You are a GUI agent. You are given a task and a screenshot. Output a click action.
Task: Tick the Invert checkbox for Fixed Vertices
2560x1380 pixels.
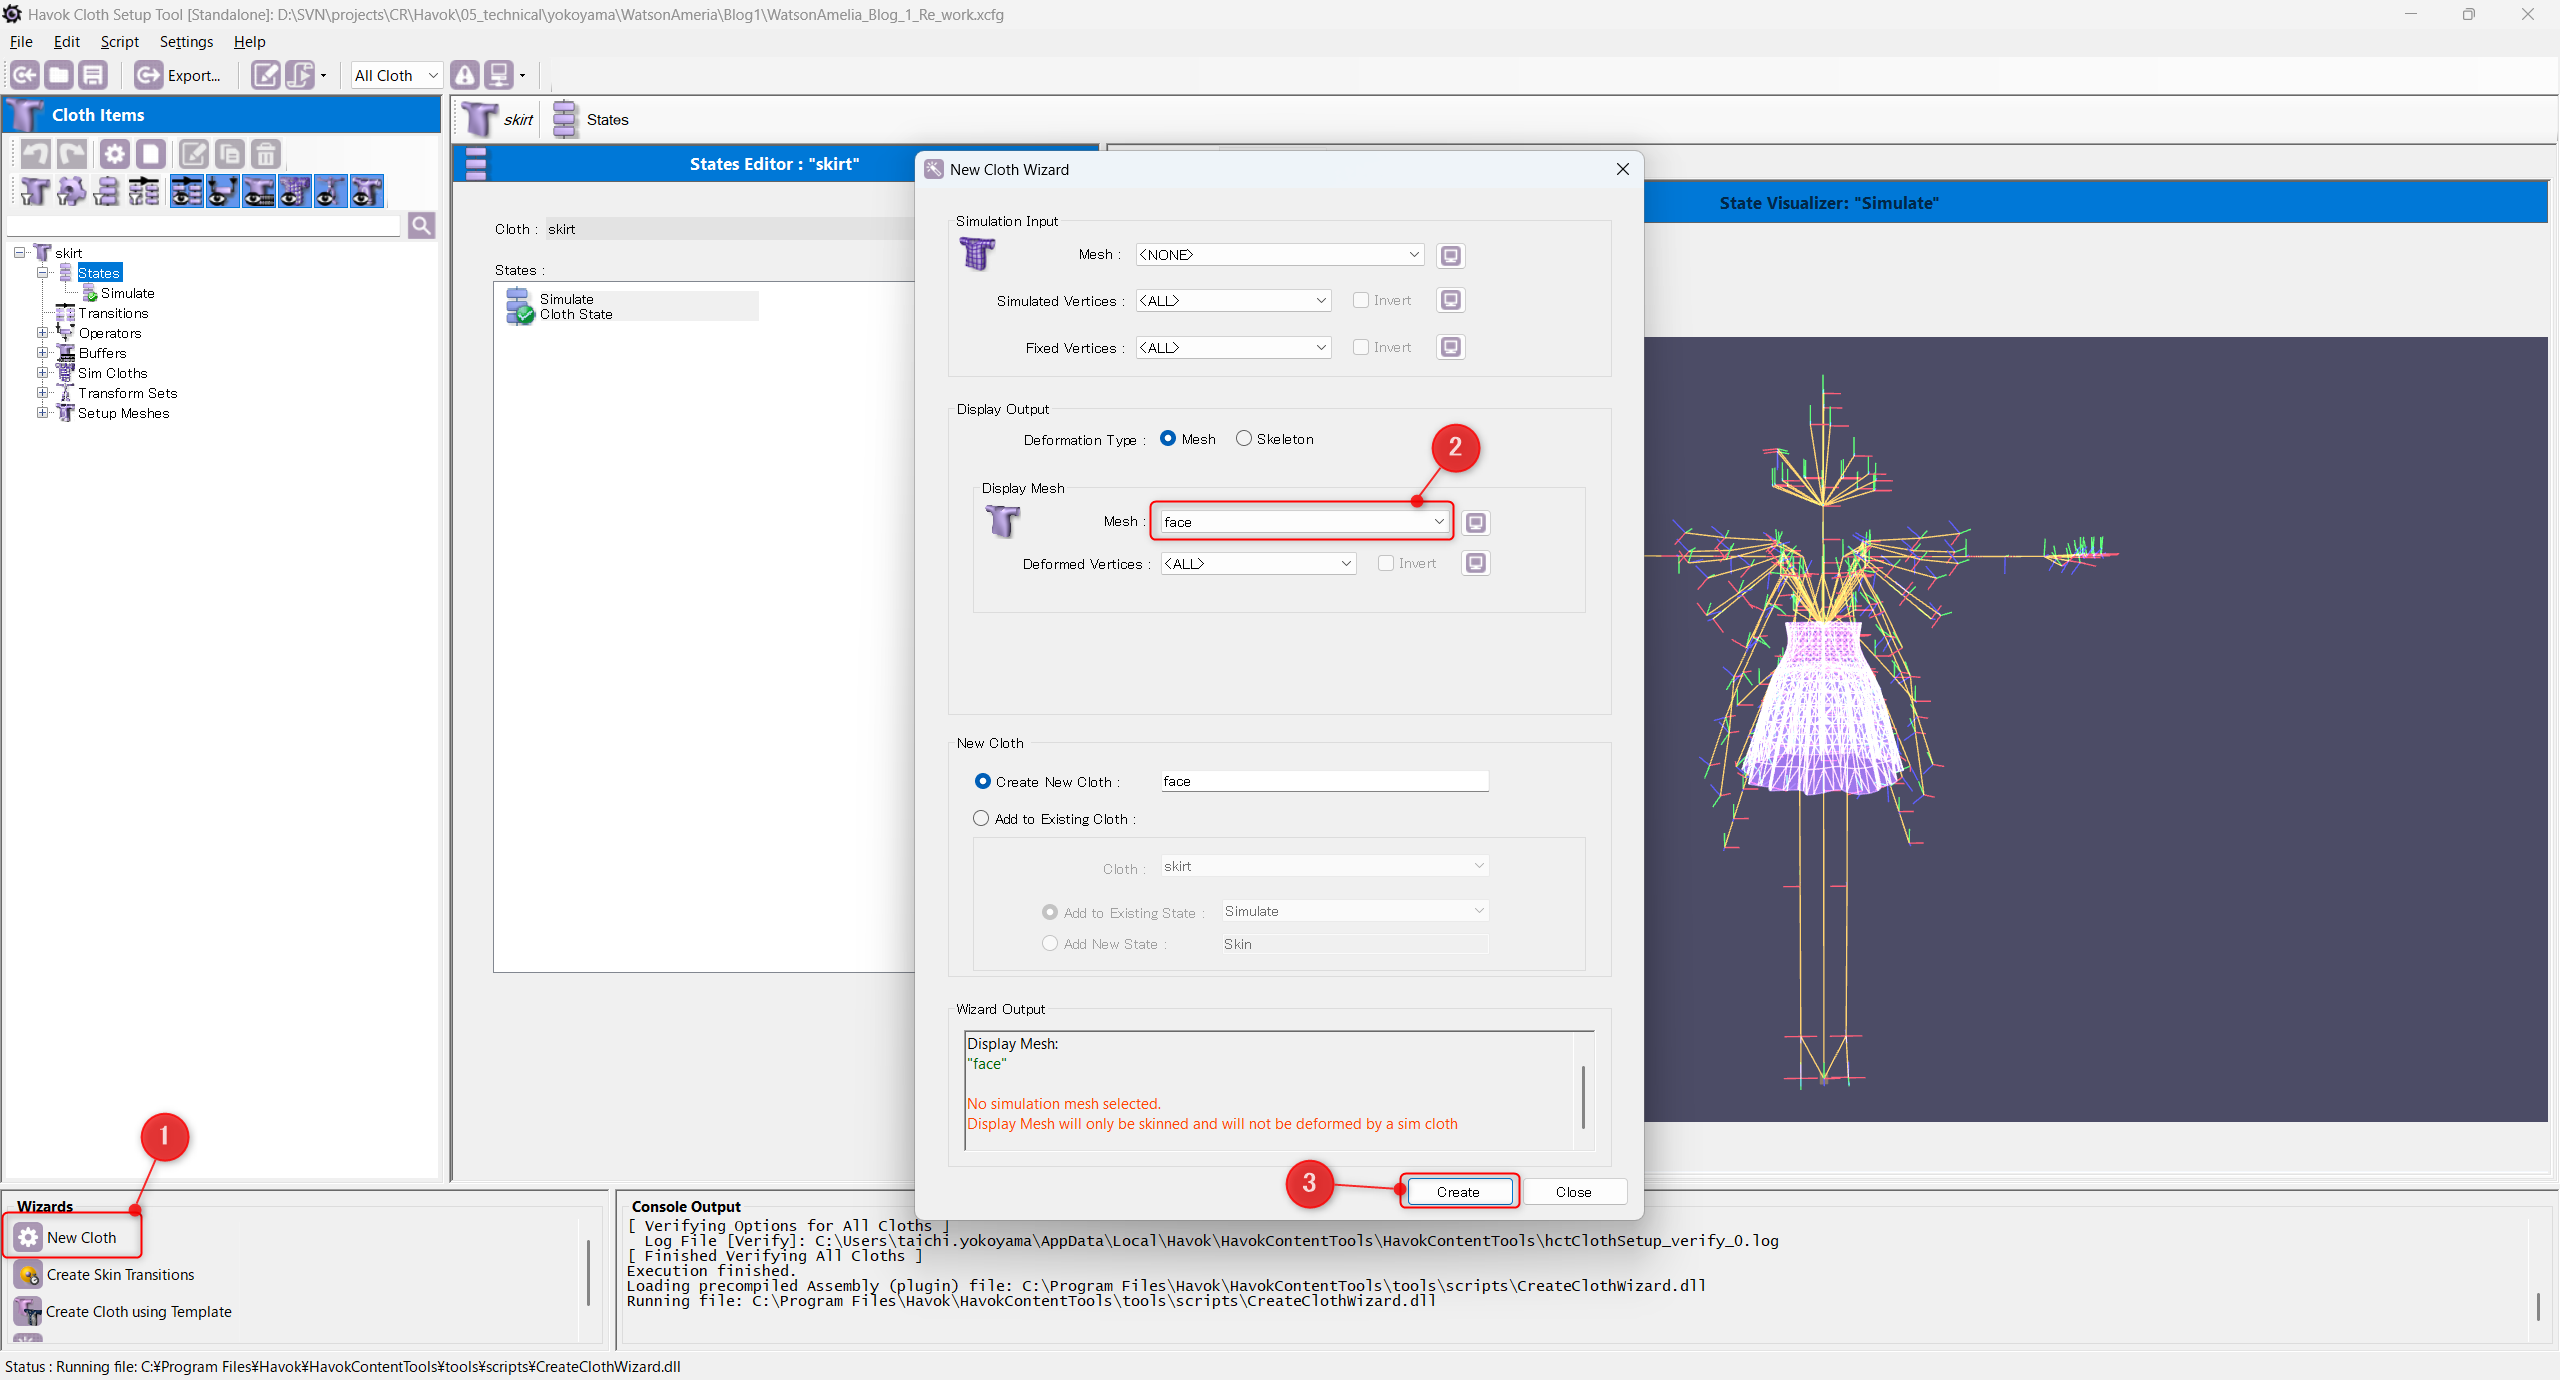pyautogui.click(x=1361, y=347)
